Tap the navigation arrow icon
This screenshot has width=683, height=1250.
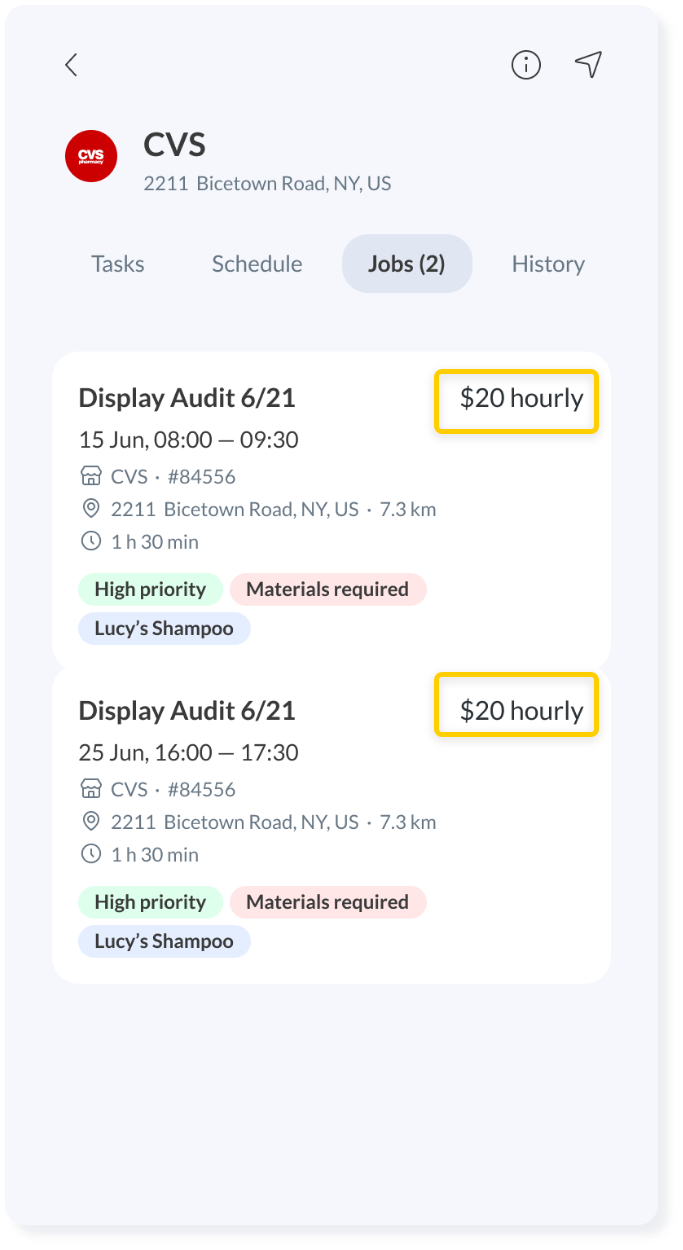pyautogui.click(x=589, y=65)
